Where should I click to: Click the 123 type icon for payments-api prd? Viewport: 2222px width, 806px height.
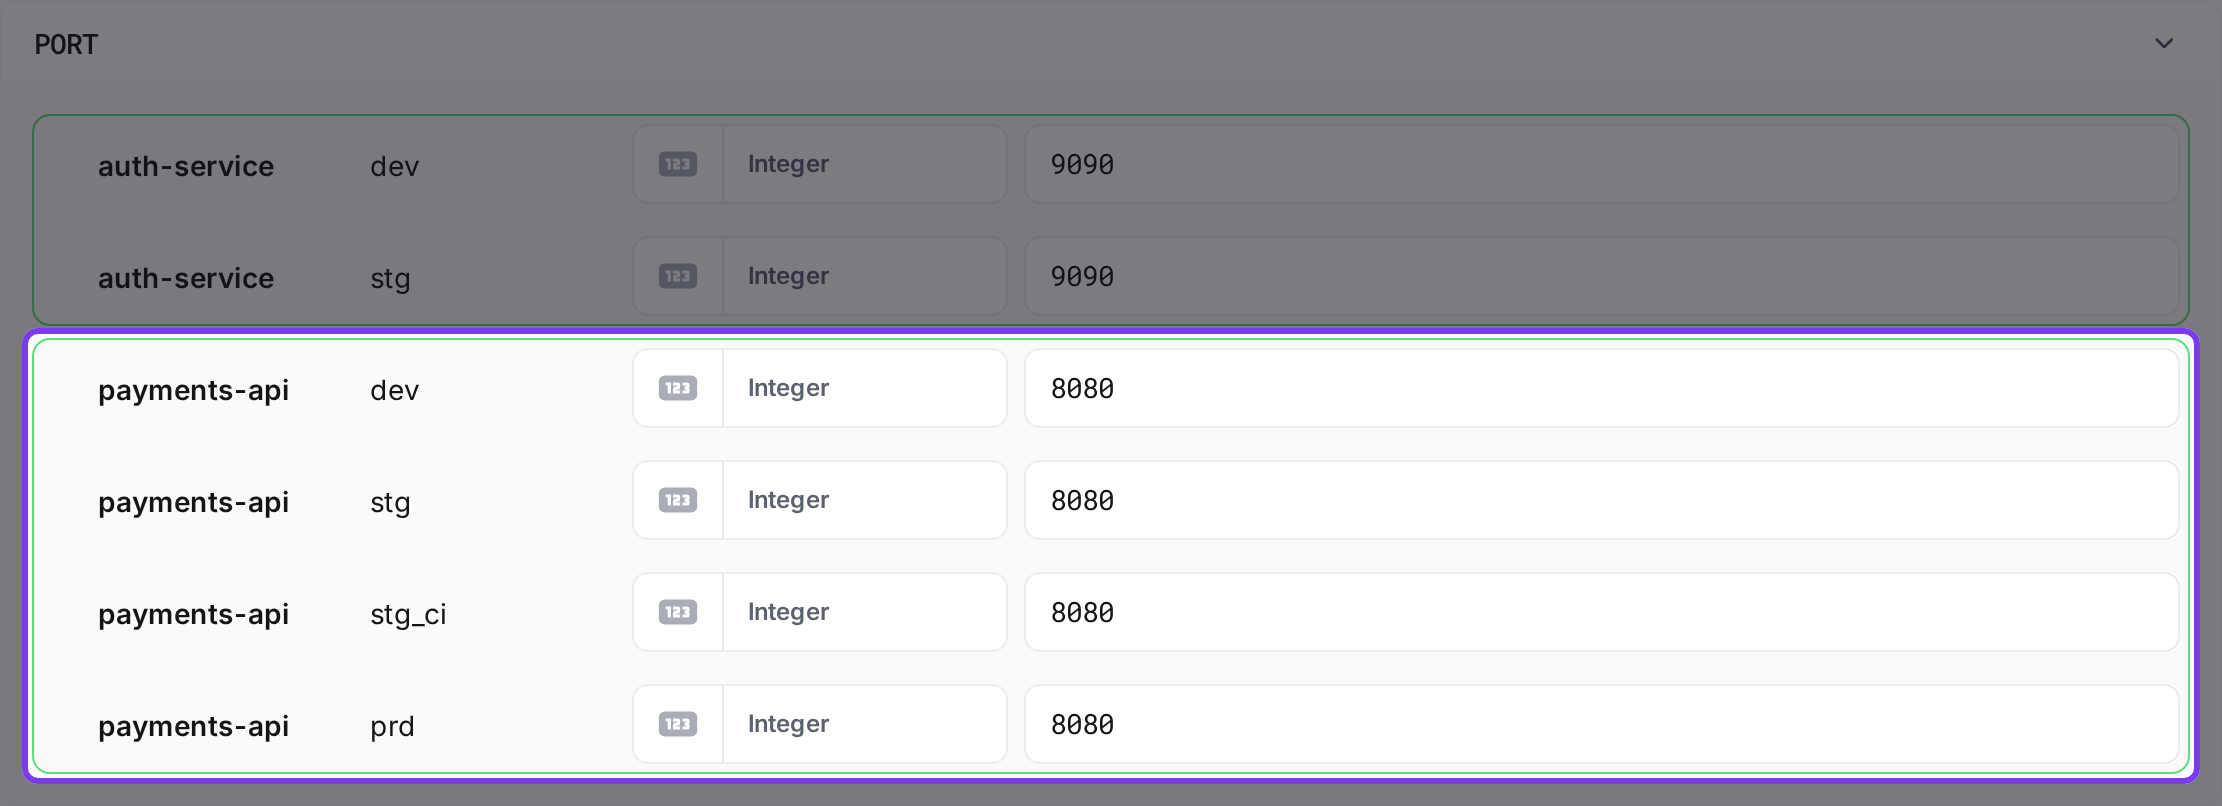click(x=677, y=724)
